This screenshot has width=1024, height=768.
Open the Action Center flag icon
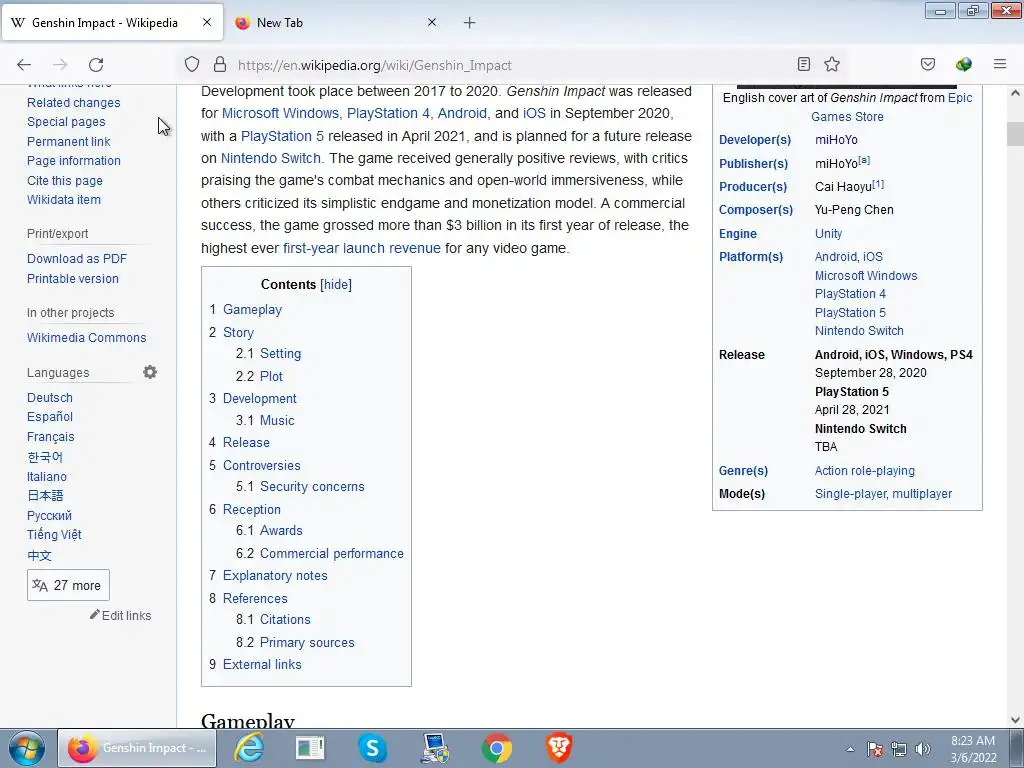(875, 749)
